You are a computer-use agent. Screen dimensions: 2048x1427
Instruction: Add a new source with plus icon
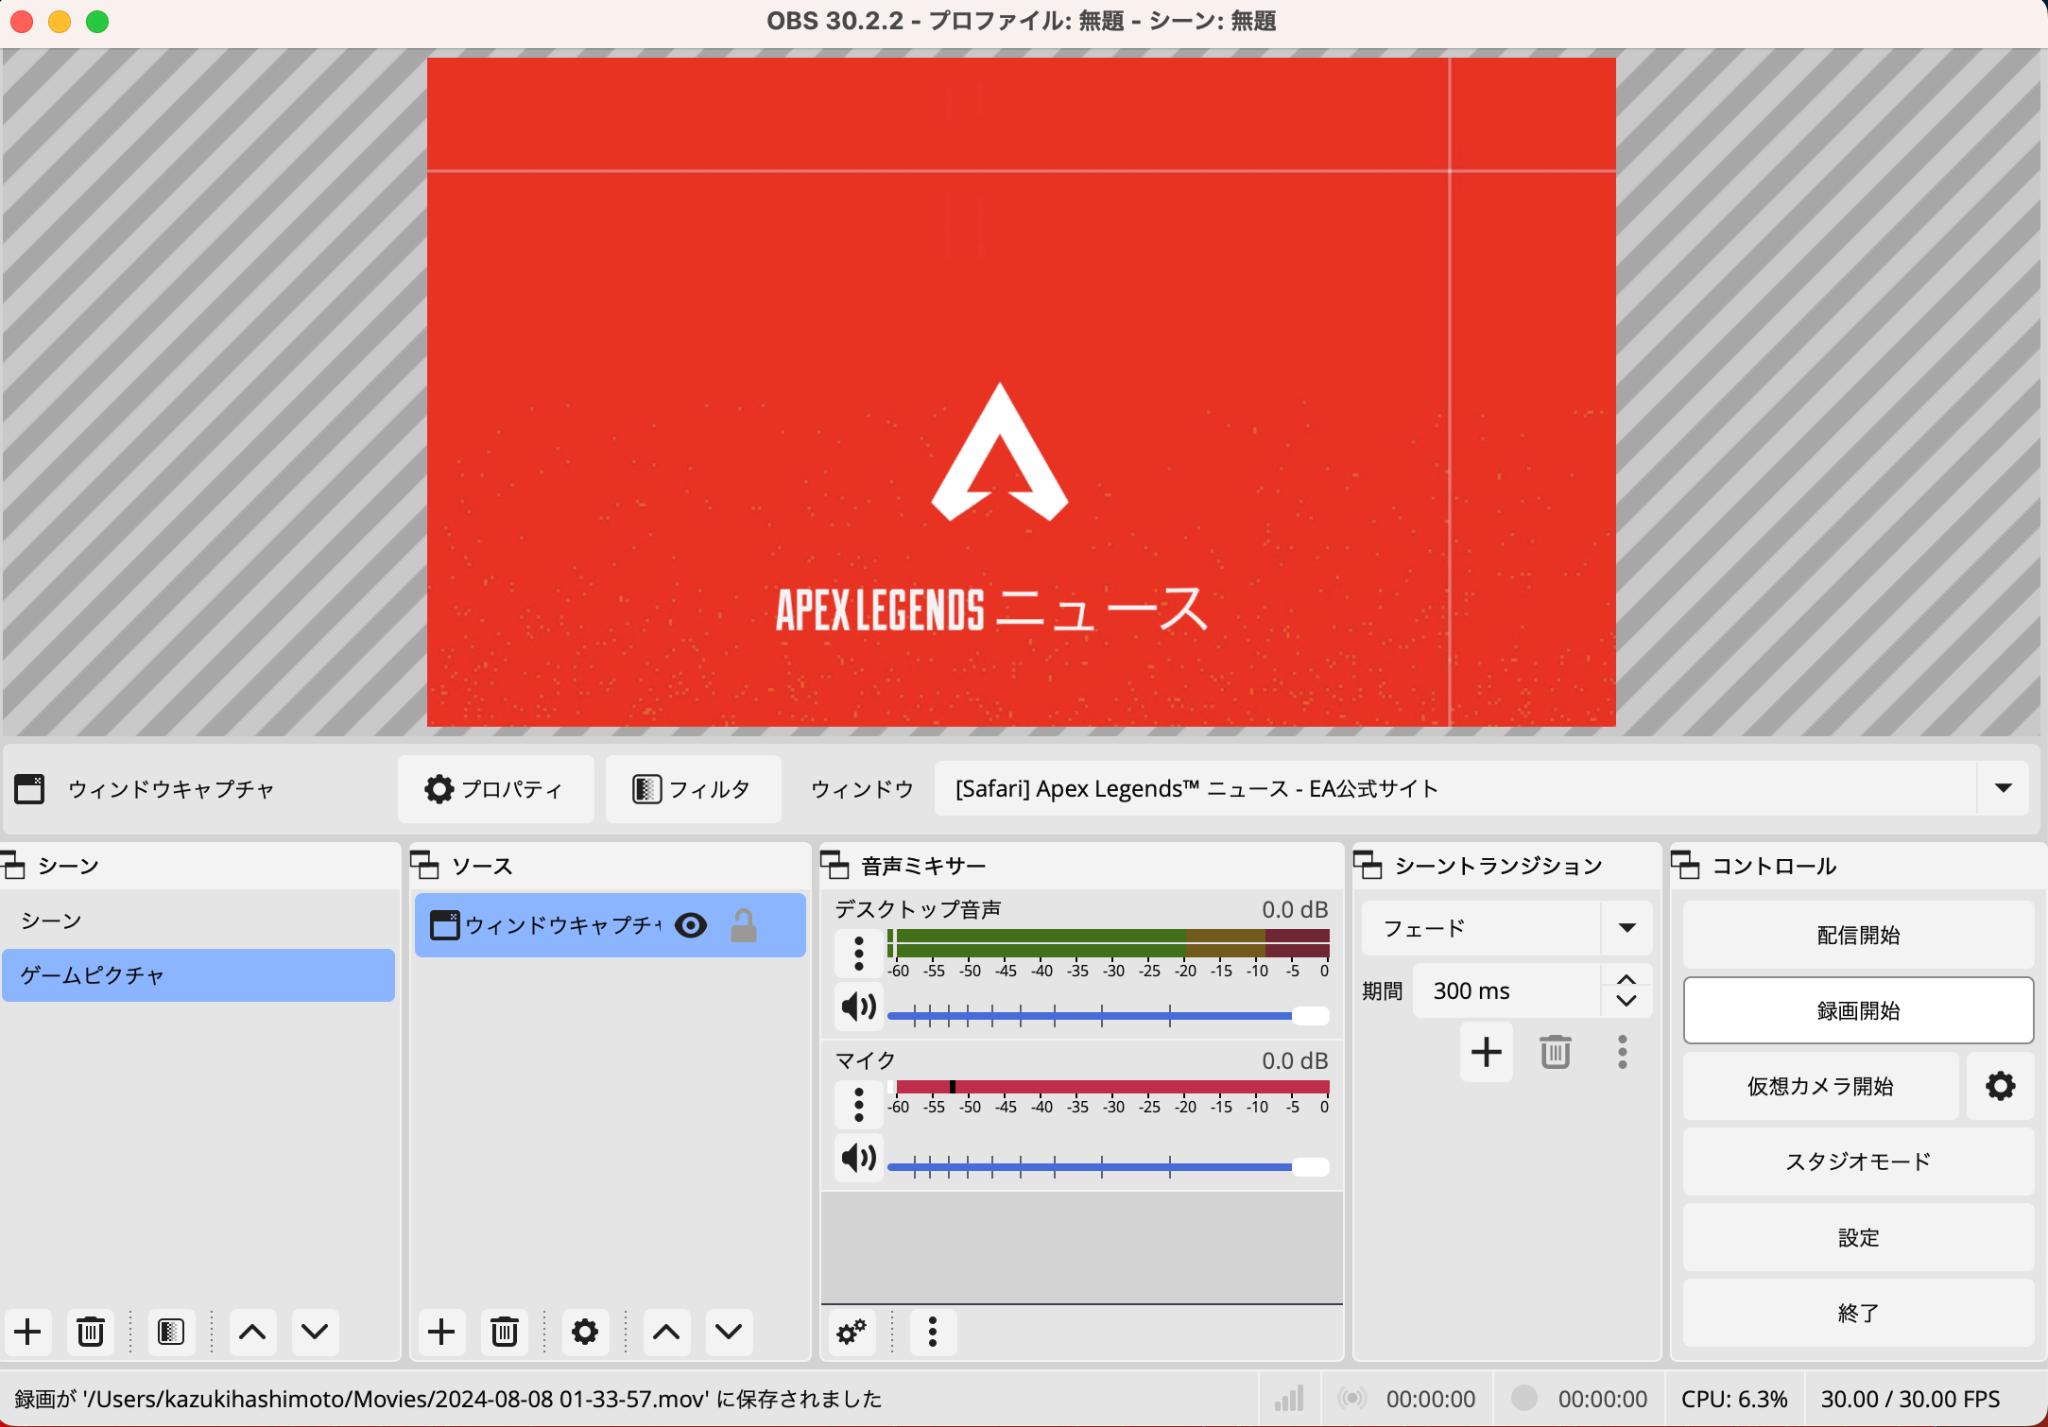click(441, 1331)
